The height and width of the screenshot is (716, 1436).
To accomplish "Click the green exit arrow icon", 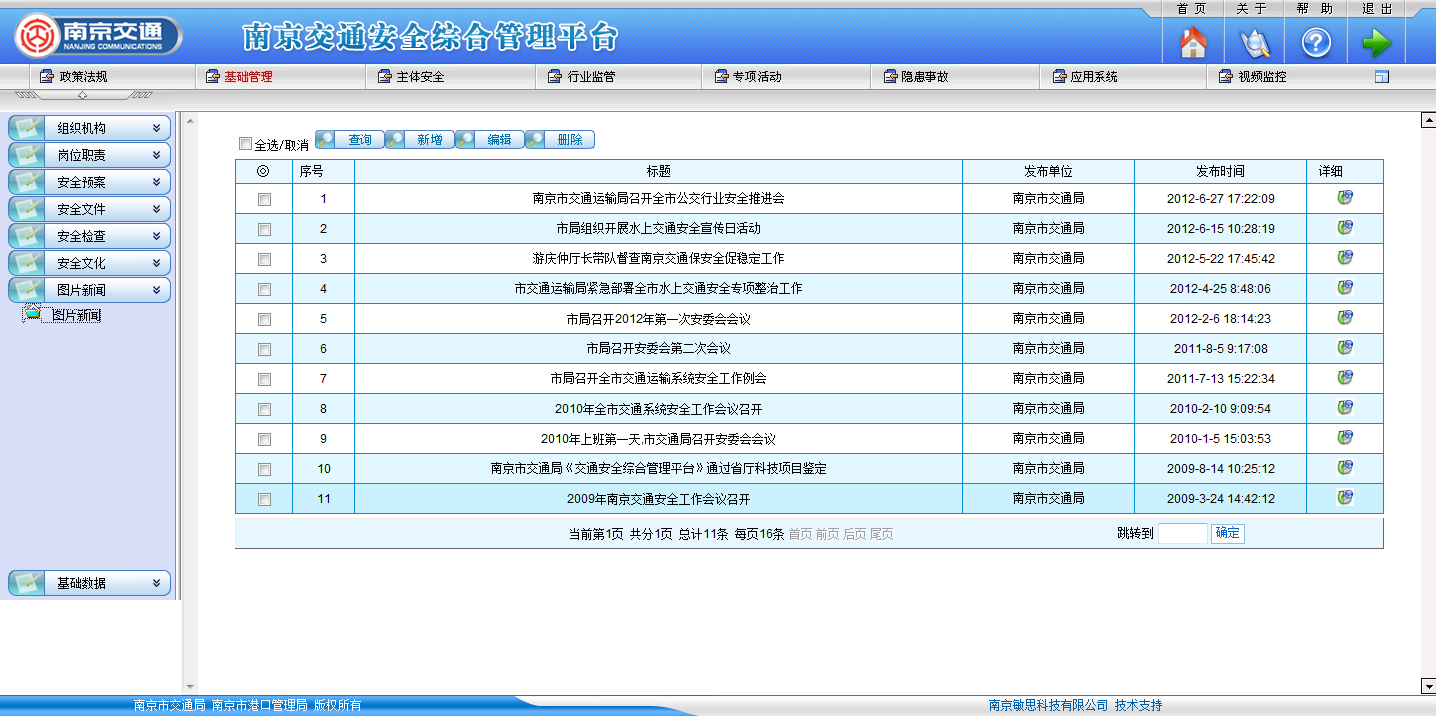I will point(1376,43).
